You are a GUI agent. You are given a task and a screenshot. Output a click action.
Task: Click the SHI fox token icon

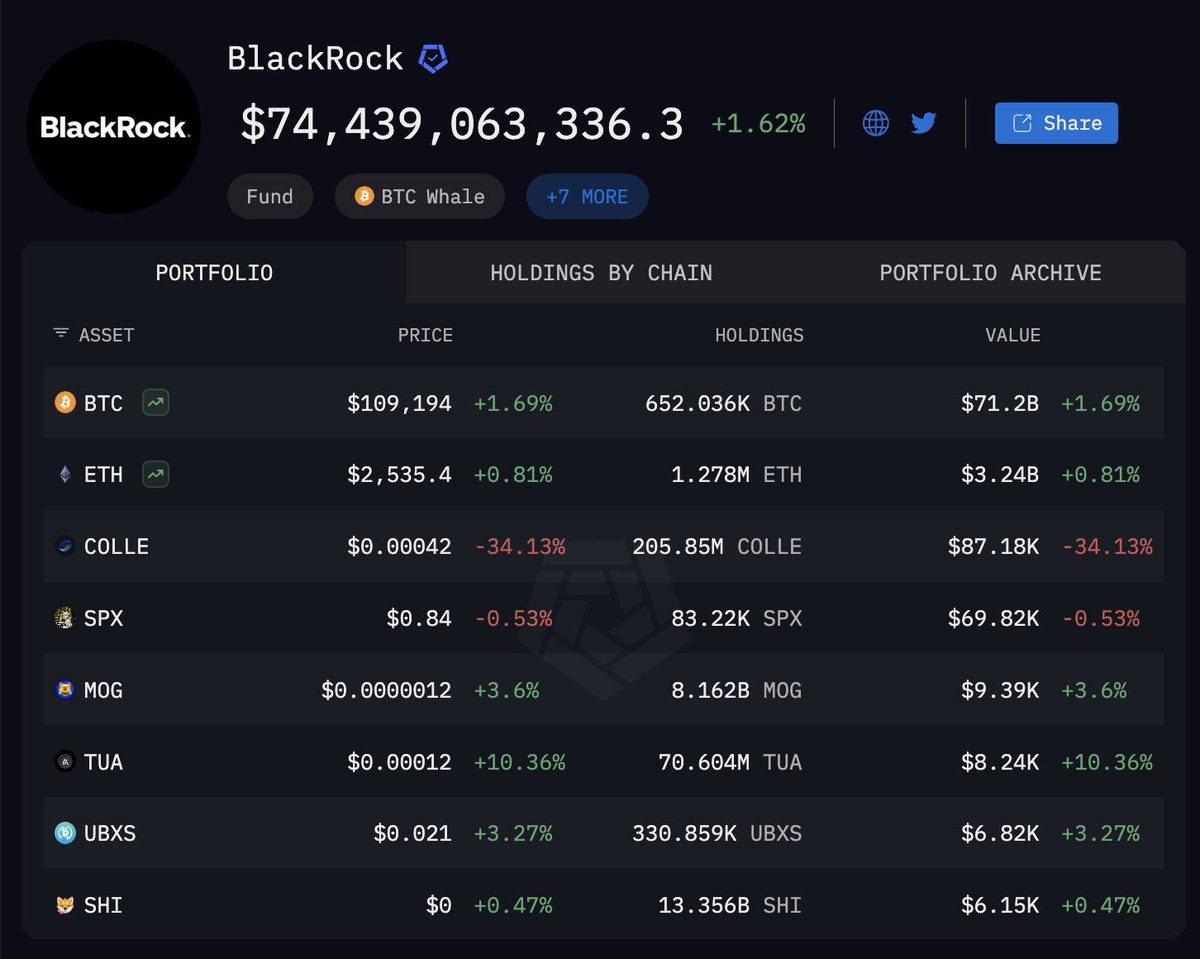[63, 905]
